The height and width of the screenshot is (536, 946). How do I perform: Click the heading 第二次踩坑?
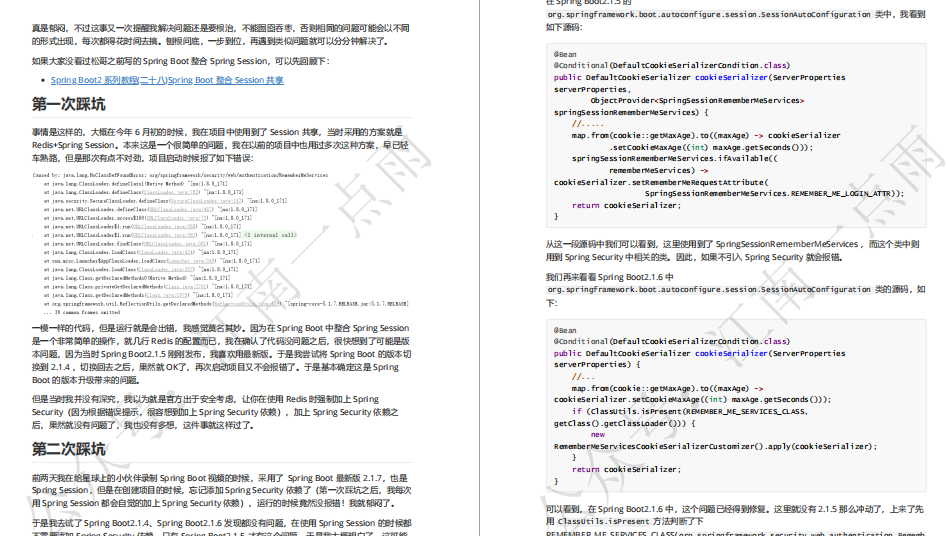click(x=69, y=449)
